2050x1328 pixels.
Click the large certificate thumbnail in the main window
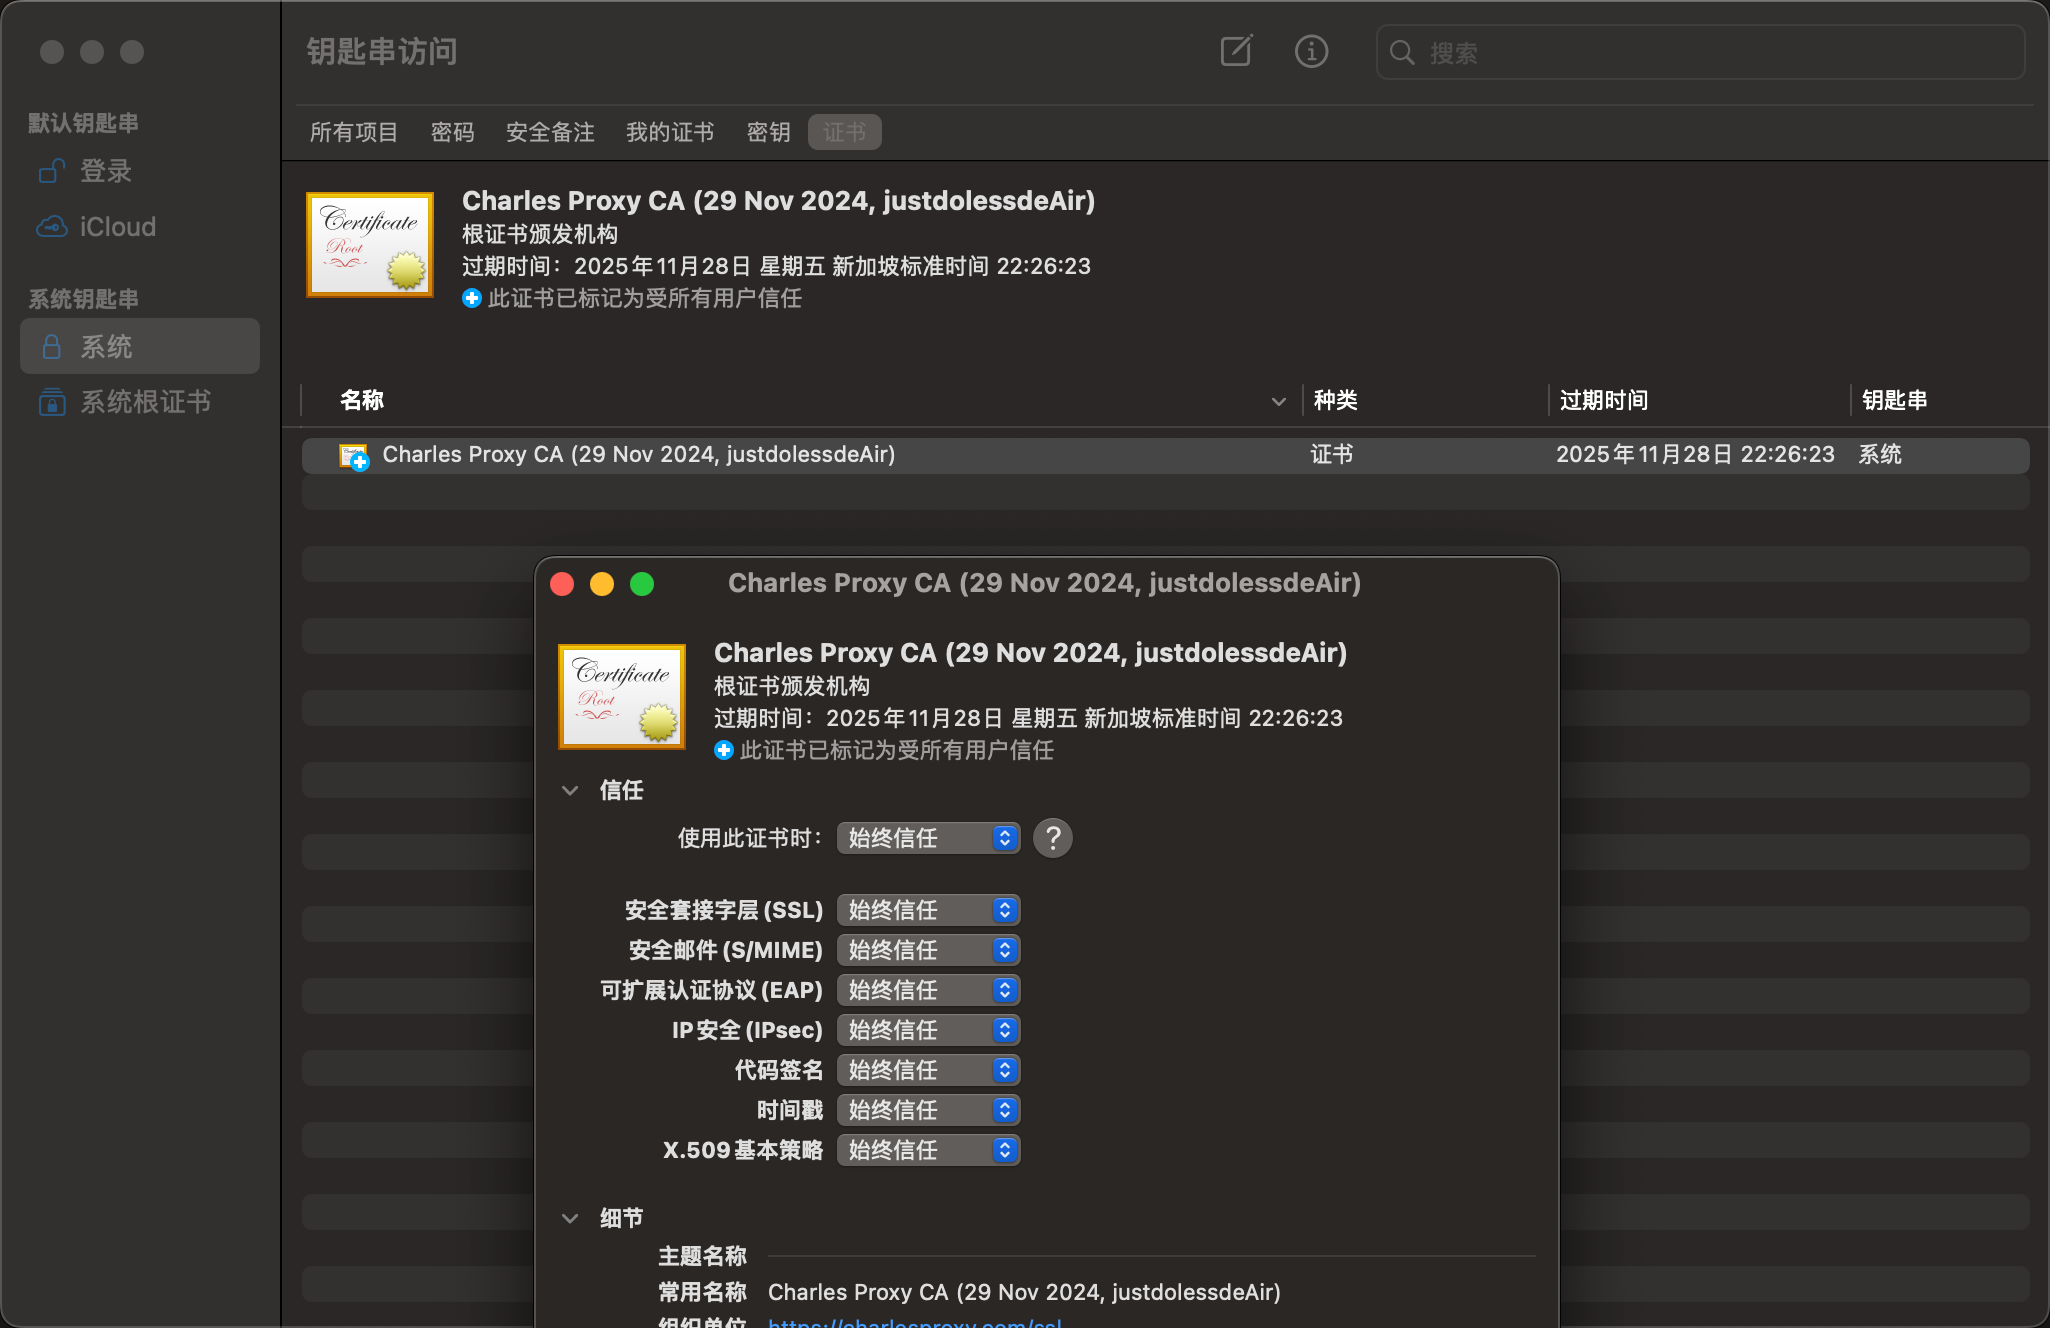click(370, 245)
